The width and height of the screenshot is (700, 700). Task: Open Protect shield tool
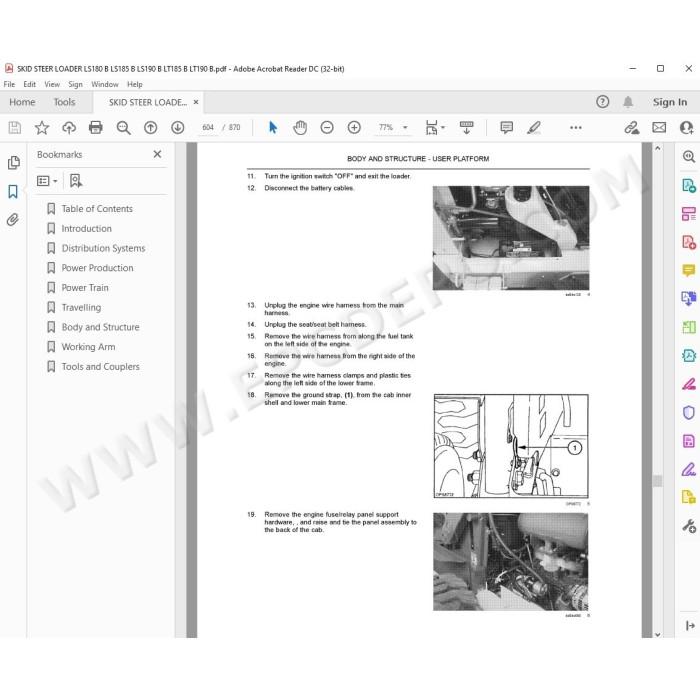tap(689, 412)
